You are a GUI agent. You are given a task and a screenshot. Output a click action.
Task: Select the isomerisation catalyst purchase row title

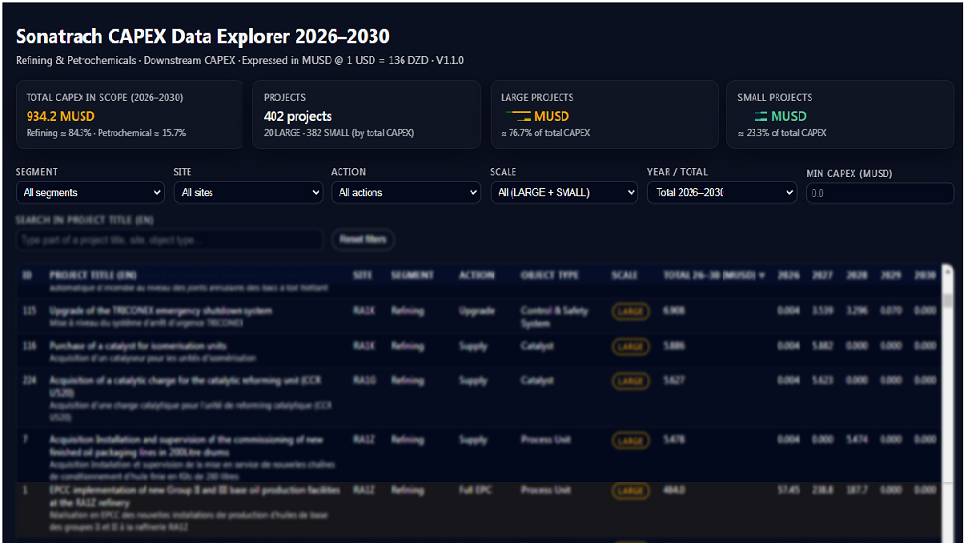138,346
